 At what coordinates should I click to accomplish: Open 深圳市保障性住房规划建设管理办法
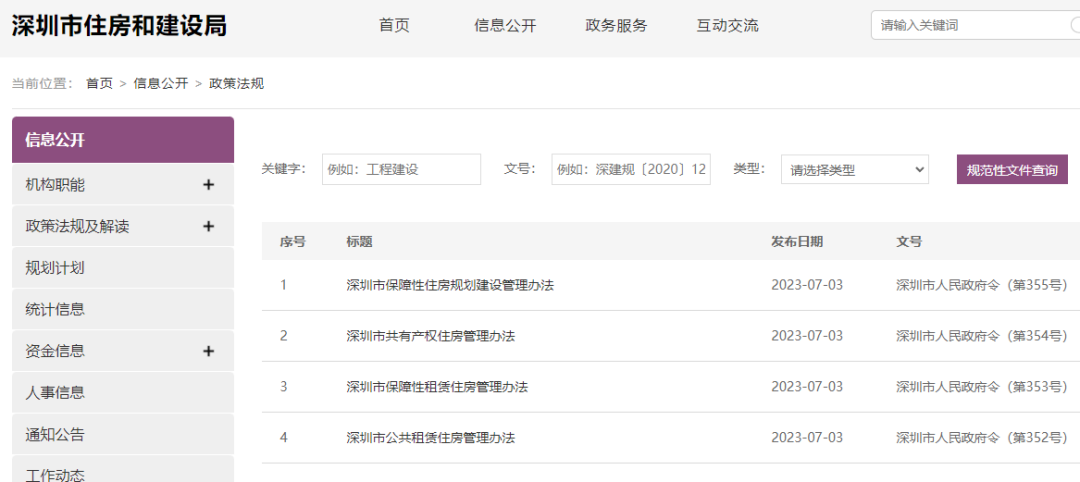[450, 285]
